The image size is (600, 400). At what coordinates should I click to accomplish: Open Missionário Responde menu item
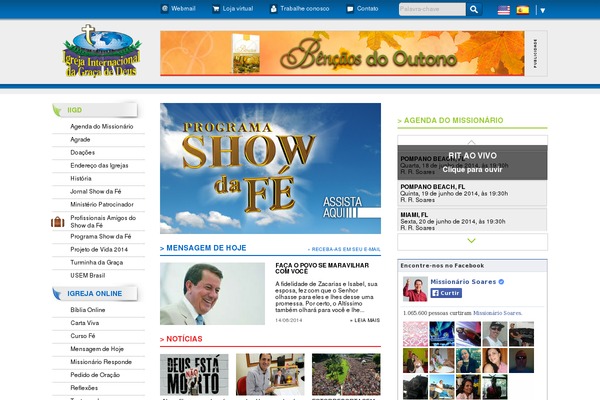coord(101,362)
